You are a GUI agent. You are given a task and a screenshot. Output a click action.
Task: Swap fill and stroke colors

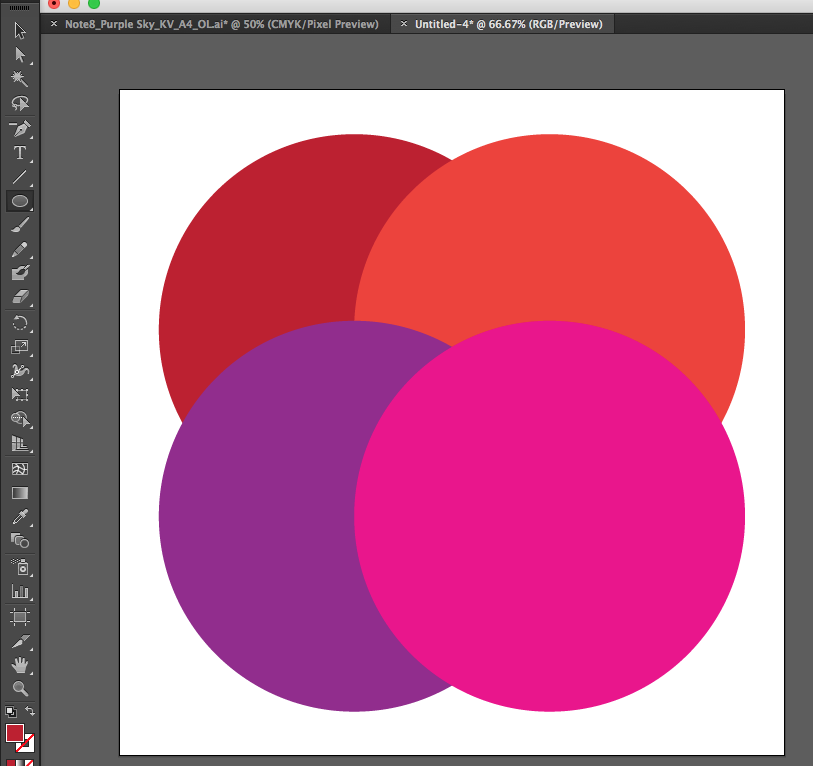coord(30,711)
